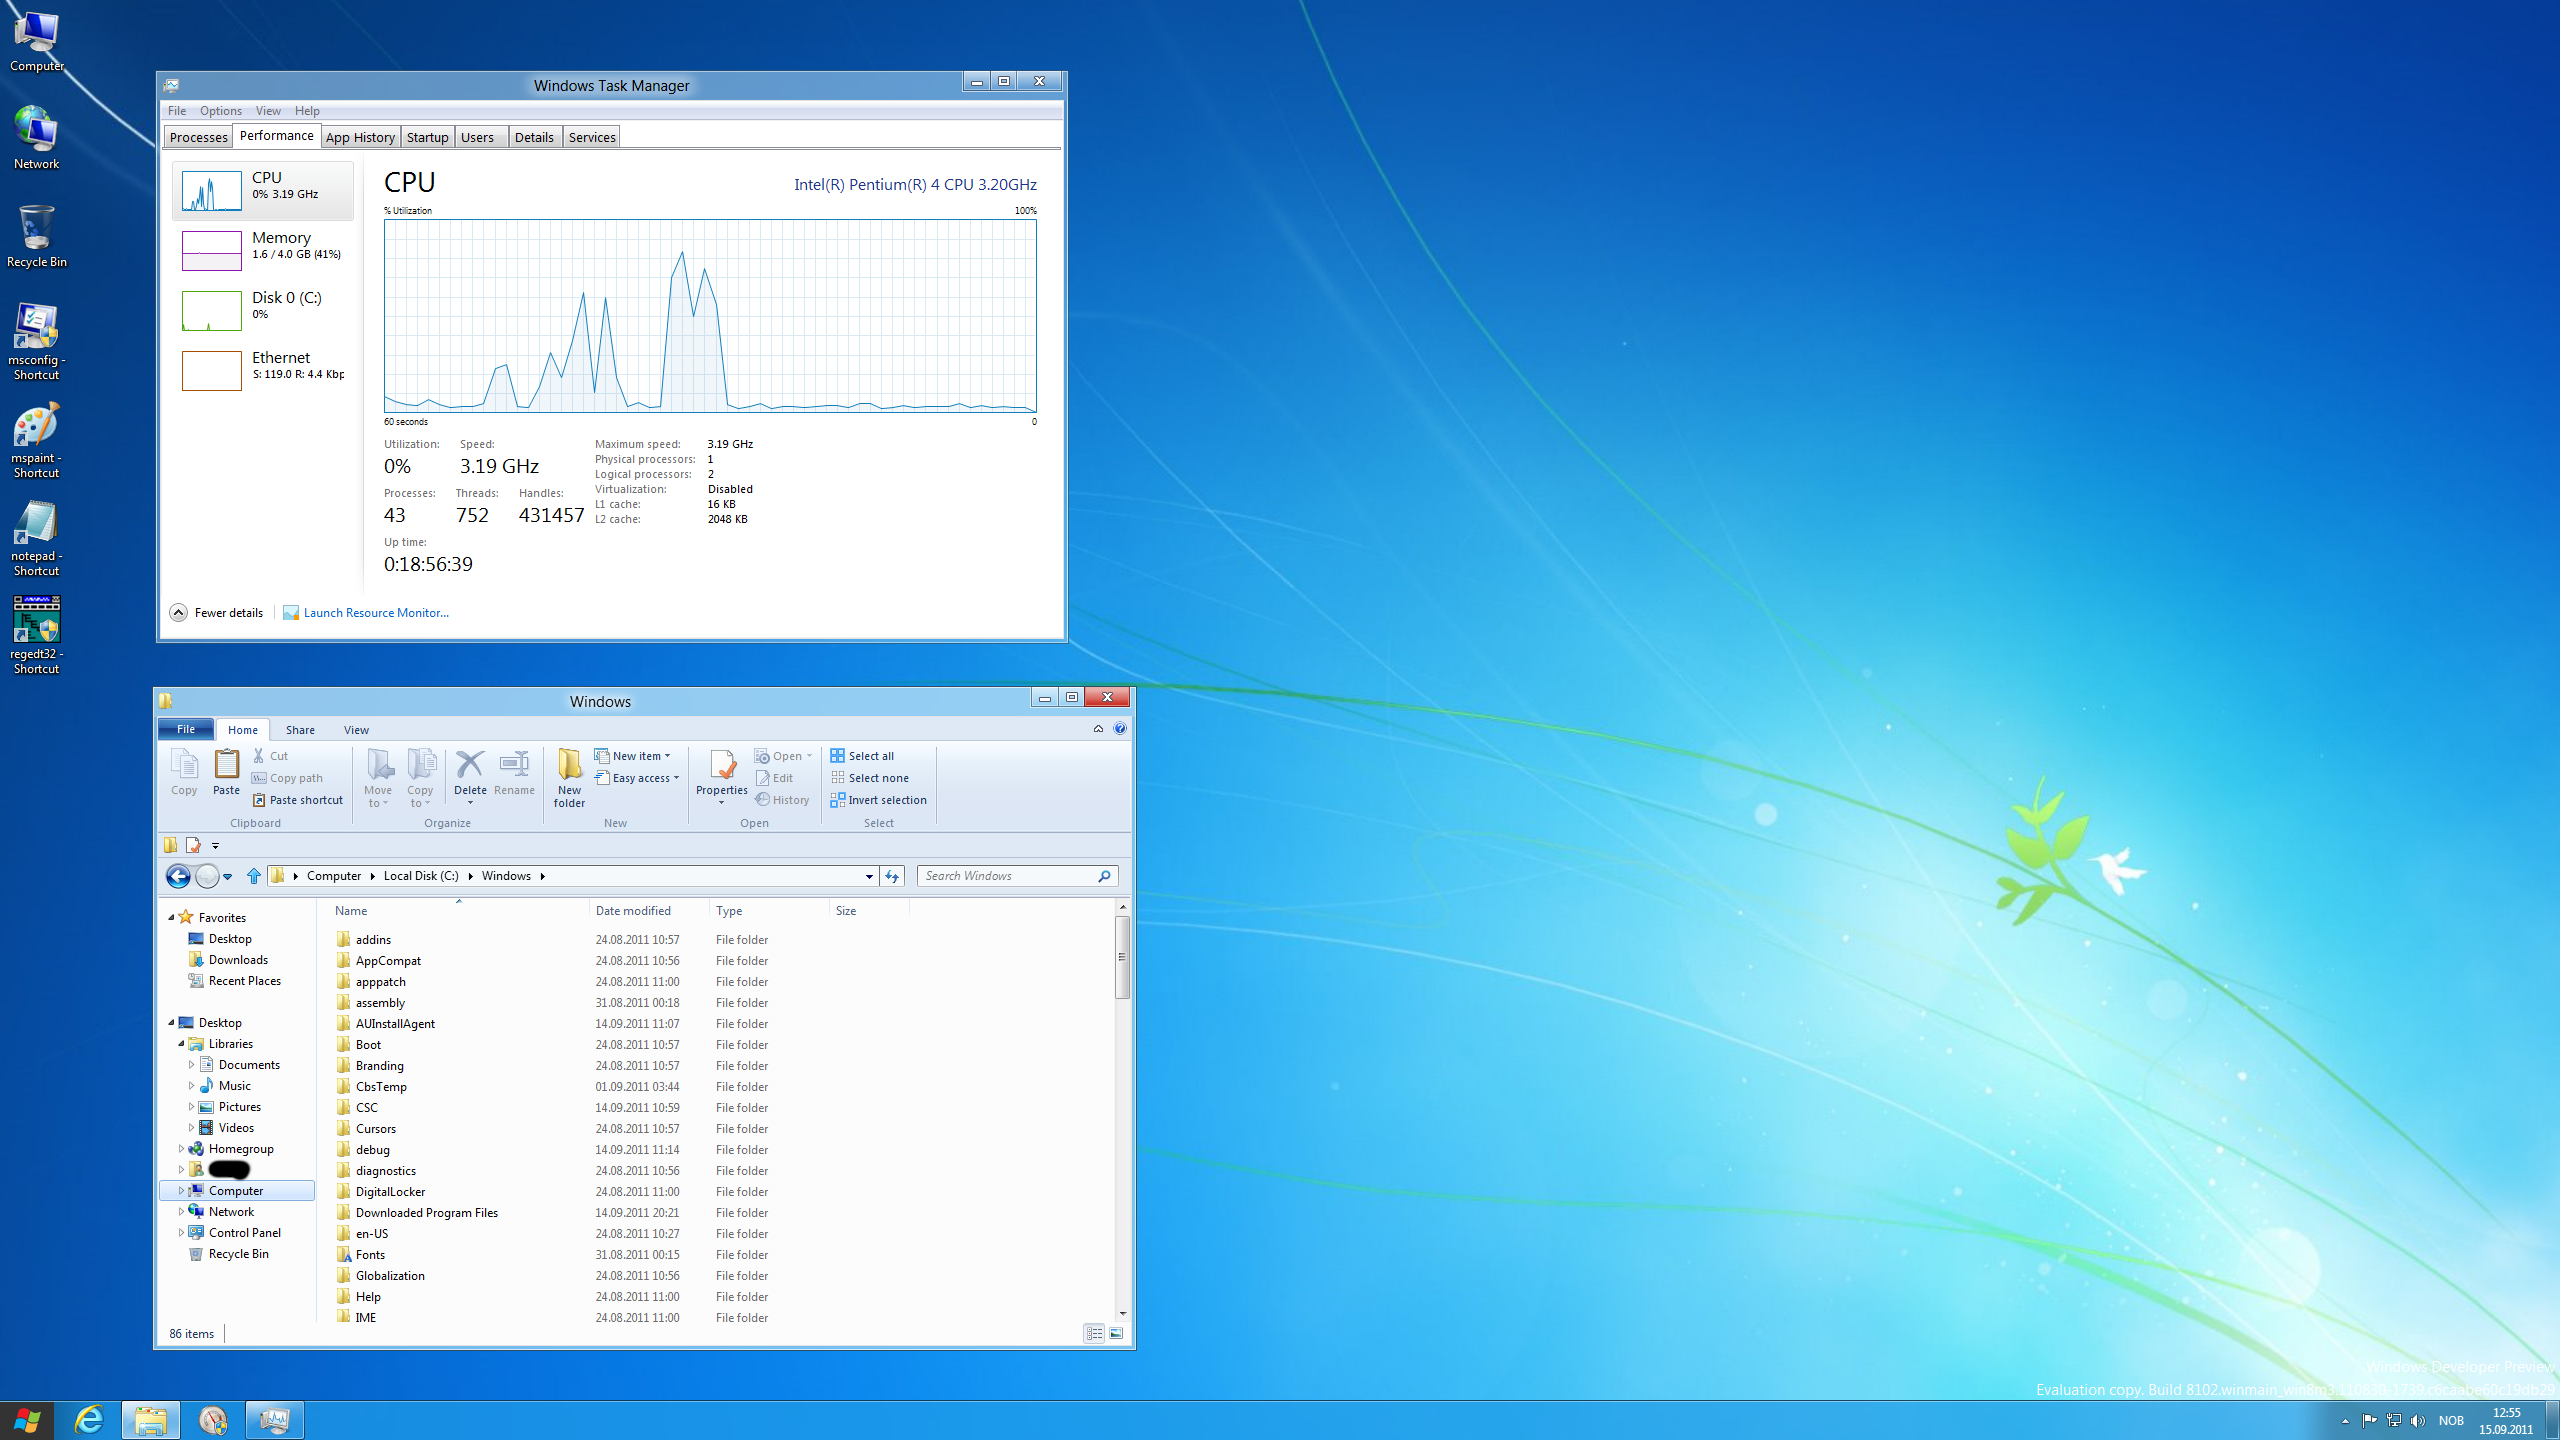The image size is (2560, 1440).
Task: Click the Copy icon in the Explorer ribbon
Action: 184,772
